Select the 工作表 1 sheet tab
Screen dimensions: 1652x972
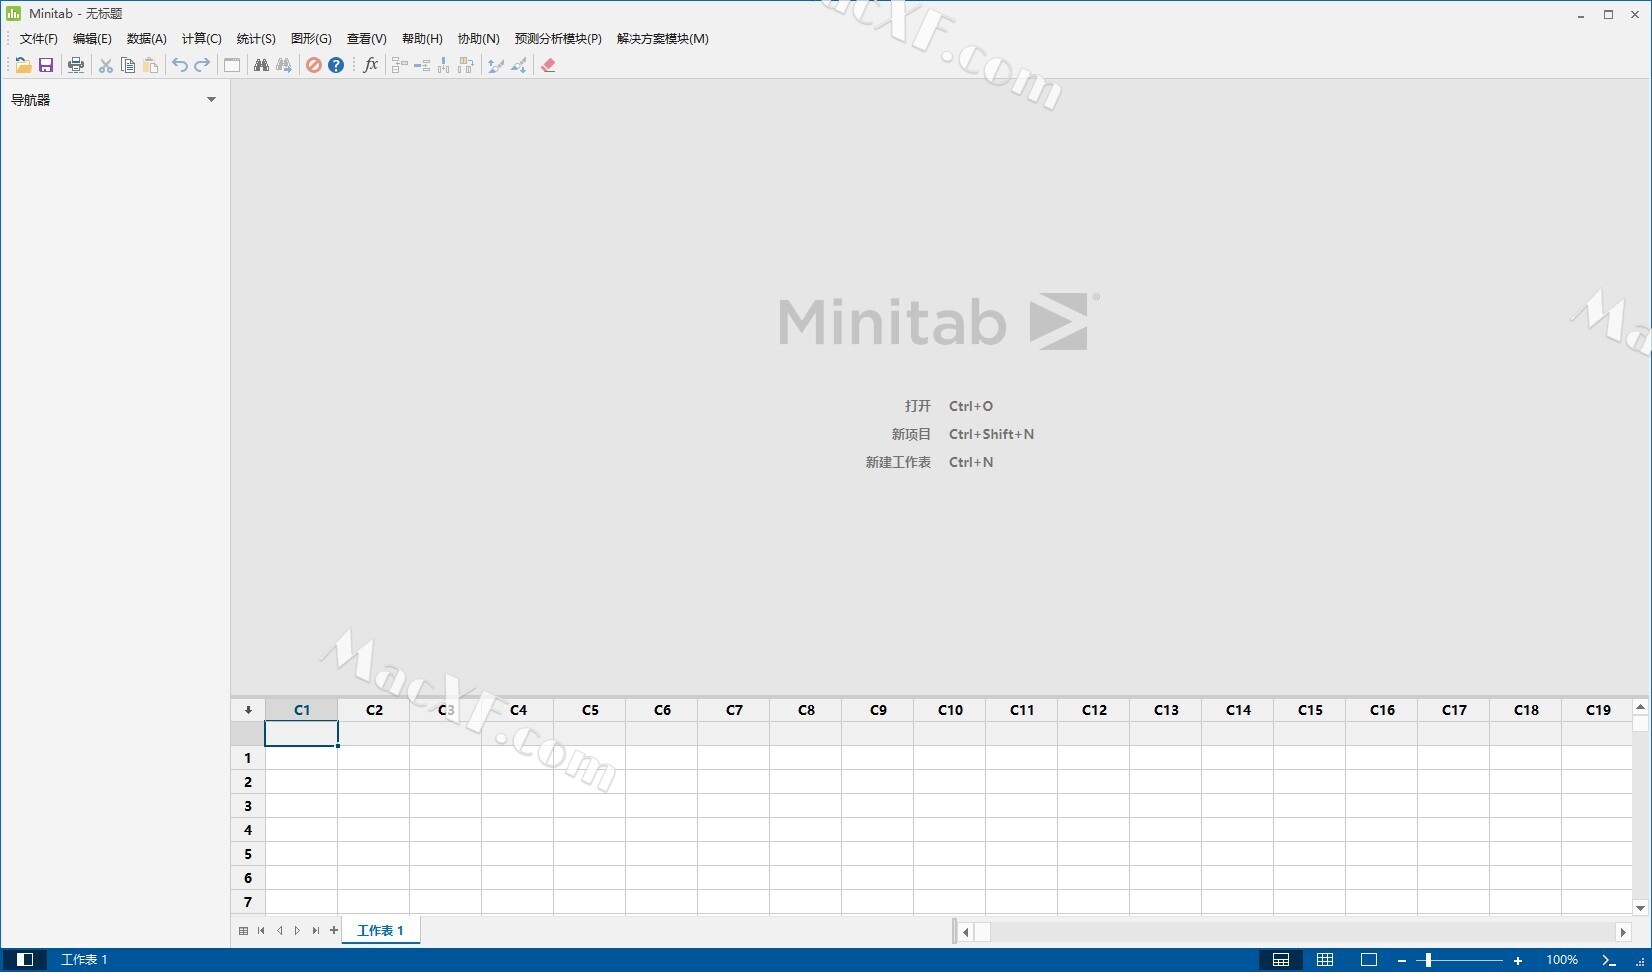click(x=380, y=931)
